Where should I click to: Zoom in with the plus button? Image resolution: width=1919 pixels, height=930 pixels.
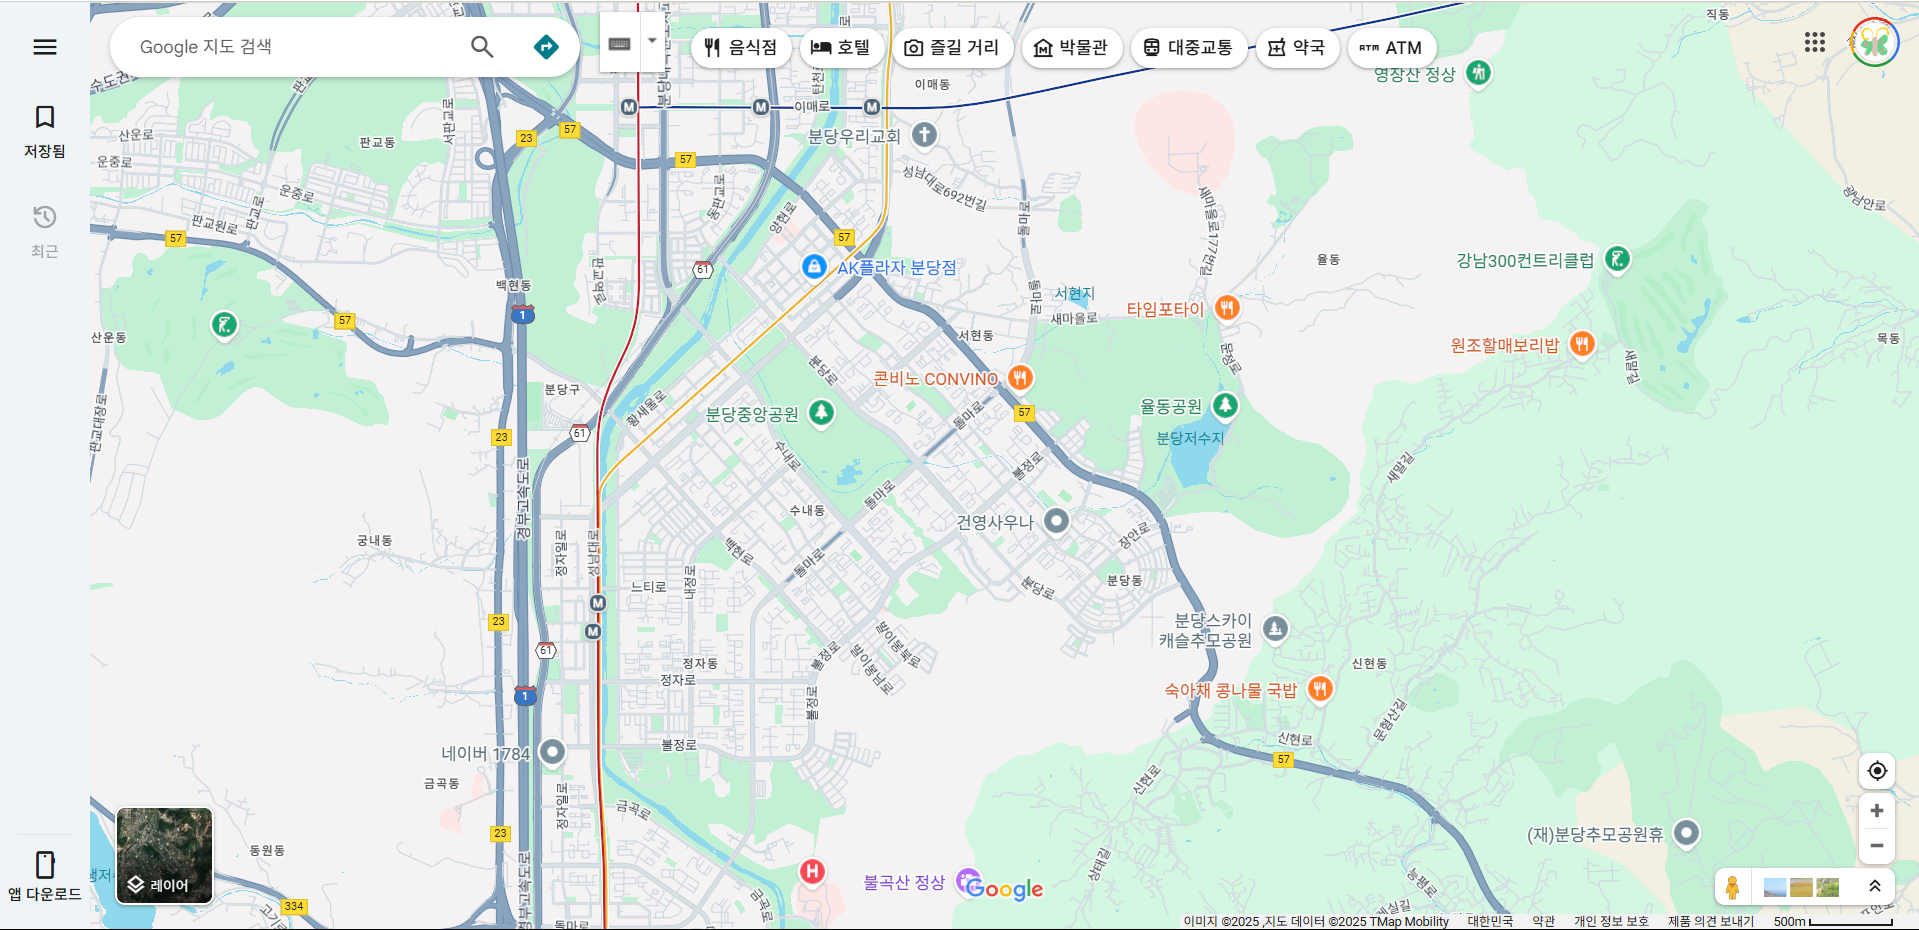click(1877, 811)
